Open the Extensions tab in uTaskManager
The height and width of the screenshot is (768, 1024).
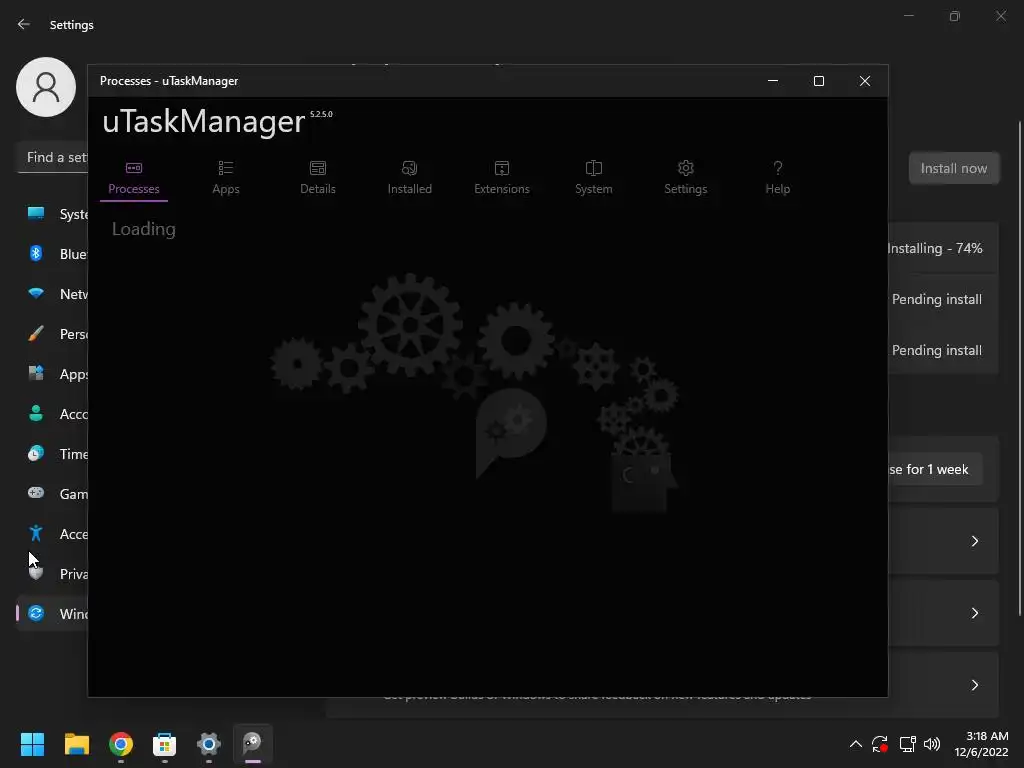[502, 178]
